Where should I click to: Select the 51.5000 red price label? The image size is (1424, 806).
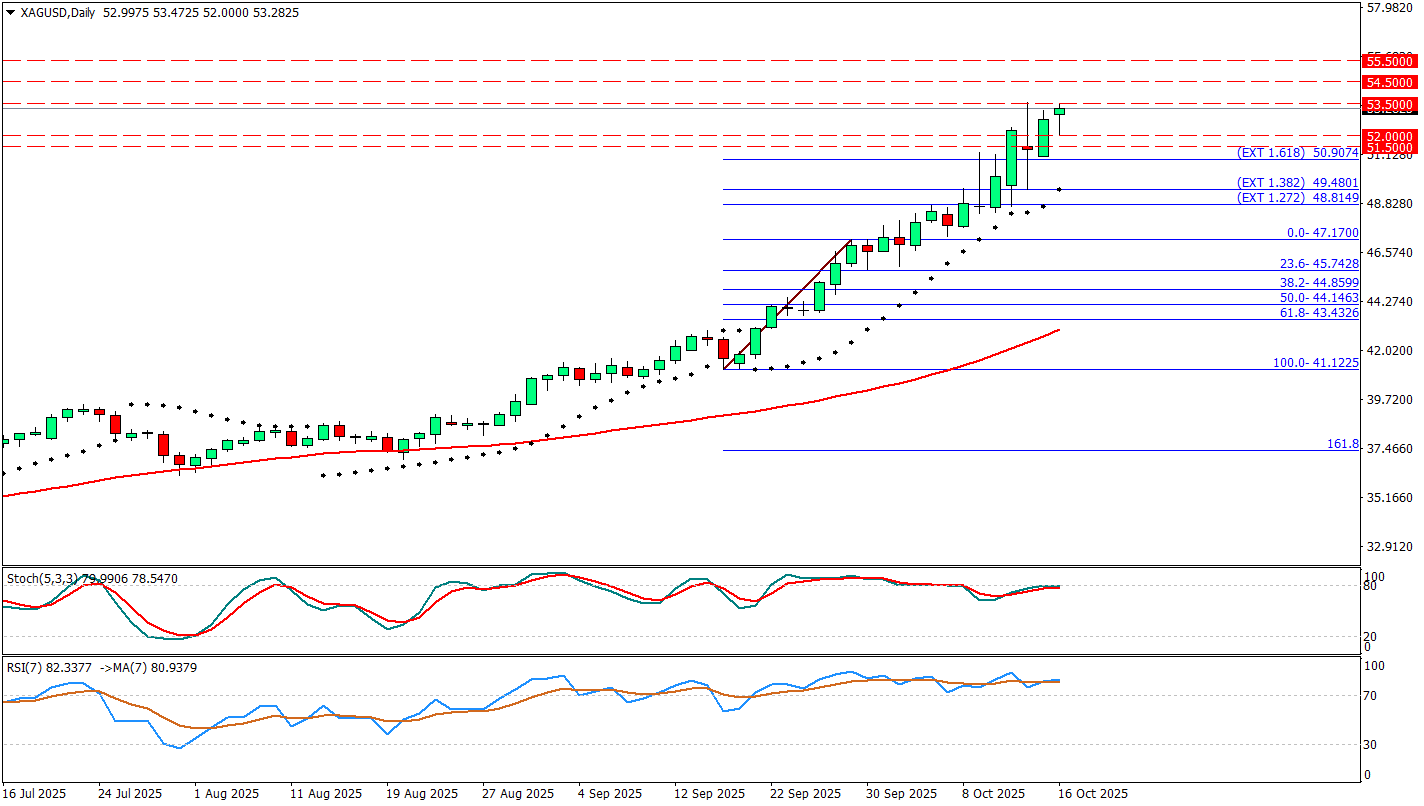1389,147
